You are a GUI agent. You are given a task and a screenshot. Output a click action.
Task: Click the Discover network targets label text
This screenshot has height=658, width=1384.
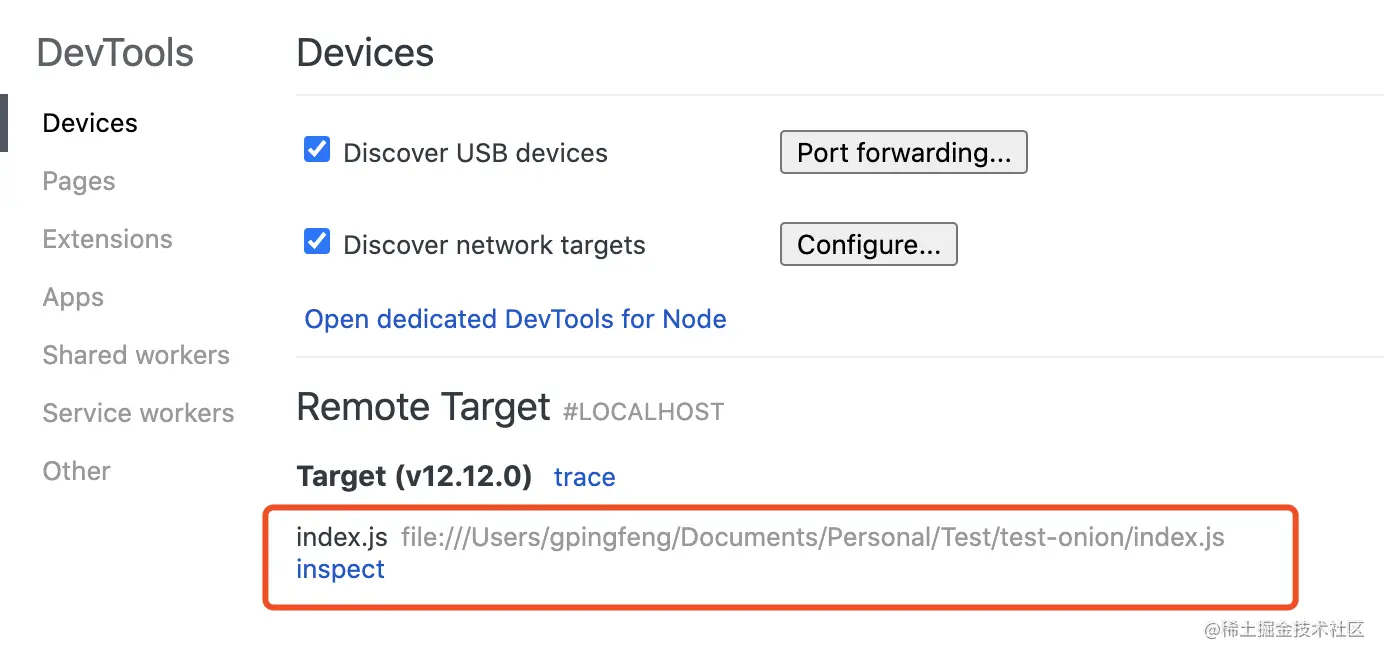click(494, 245)
